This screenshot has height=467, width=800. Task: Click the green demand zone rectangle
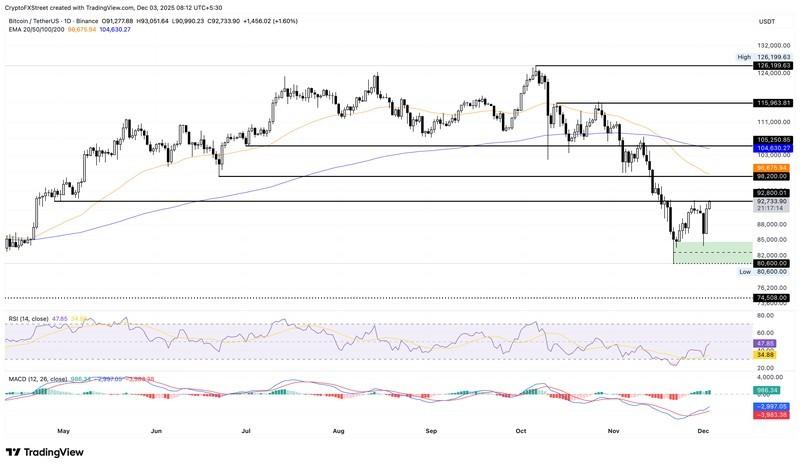coord(712,251)
